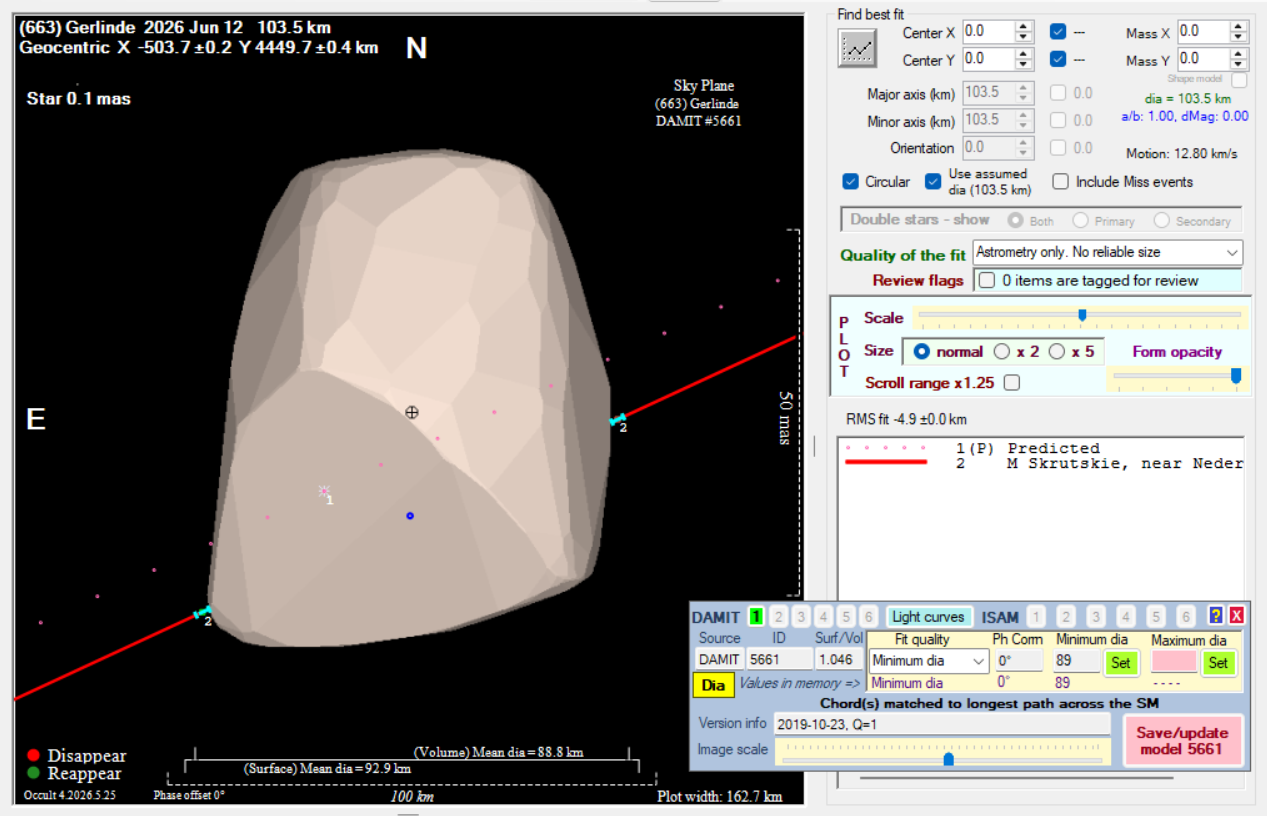The width and height of the screenshot is (1267, 816).
Task: Decrease the Center X value
Action: click(1024, 37)
